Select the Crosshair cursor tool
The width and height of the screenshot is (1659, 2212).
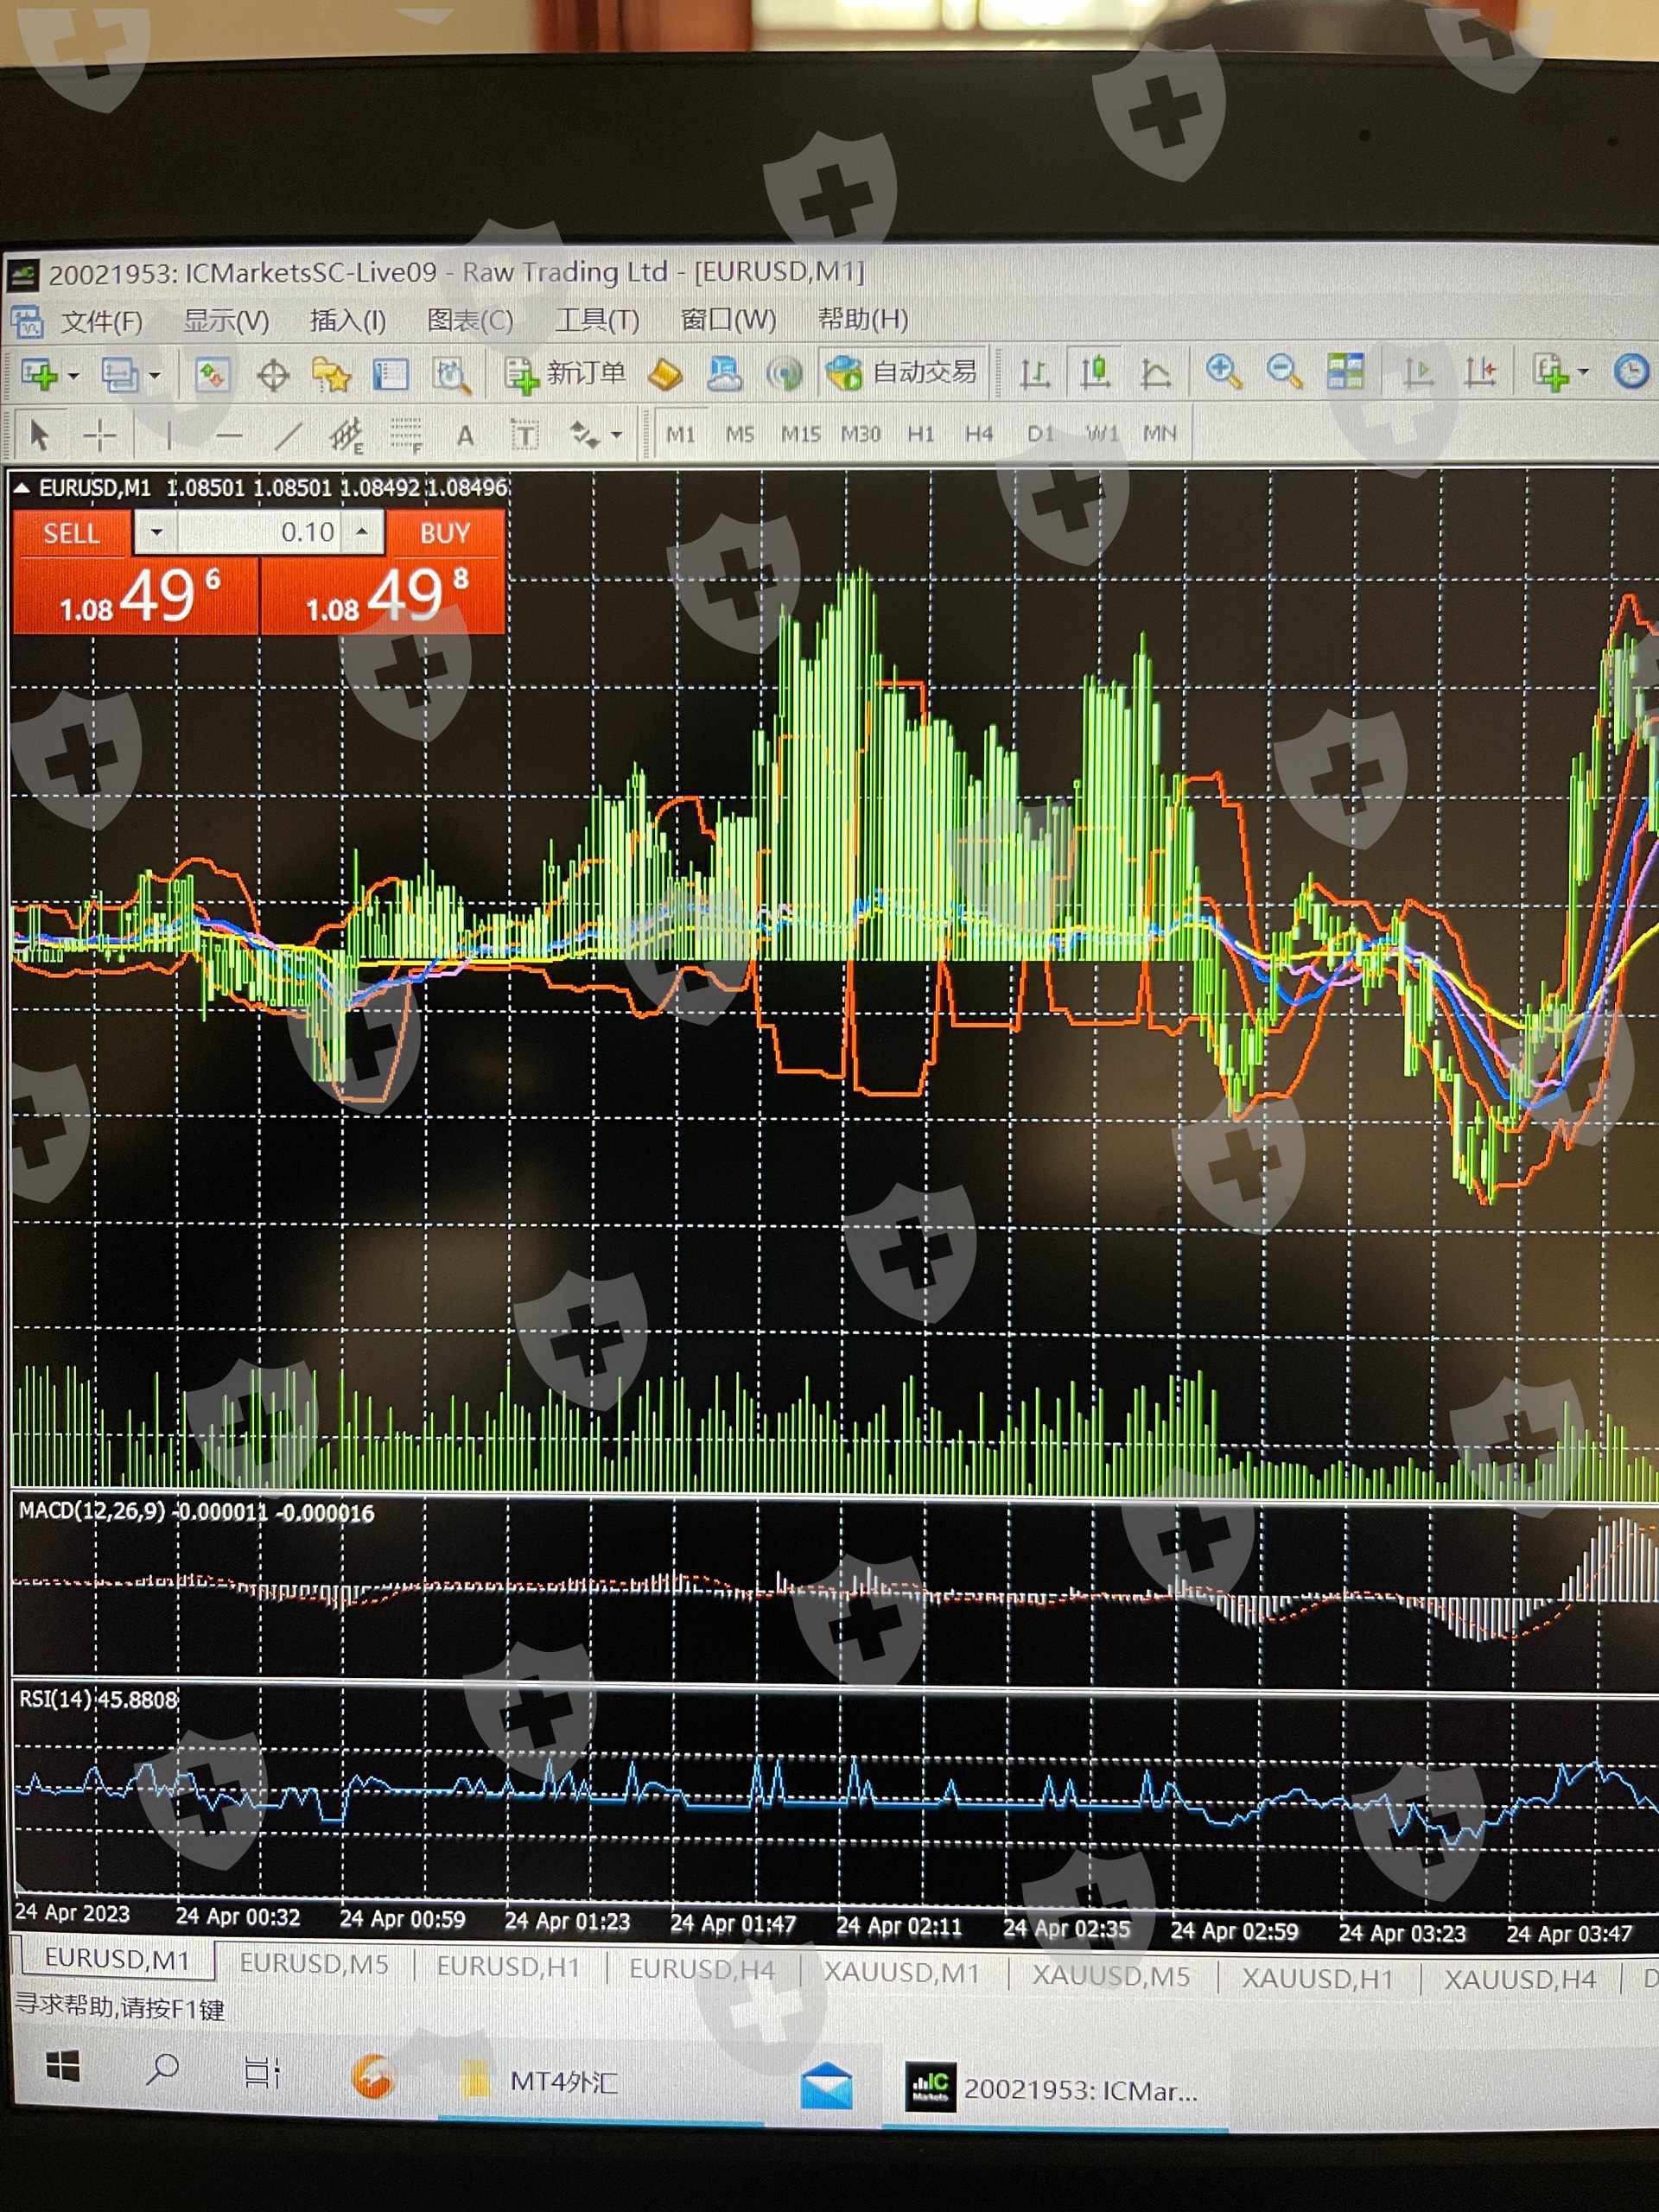tap(99, 435)
